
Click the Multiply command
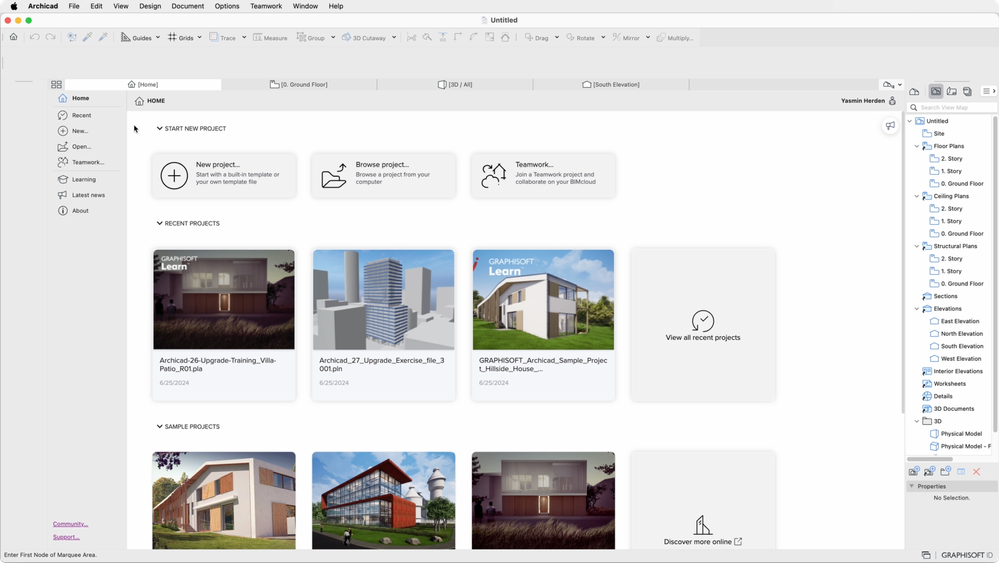tap(675, 38)
